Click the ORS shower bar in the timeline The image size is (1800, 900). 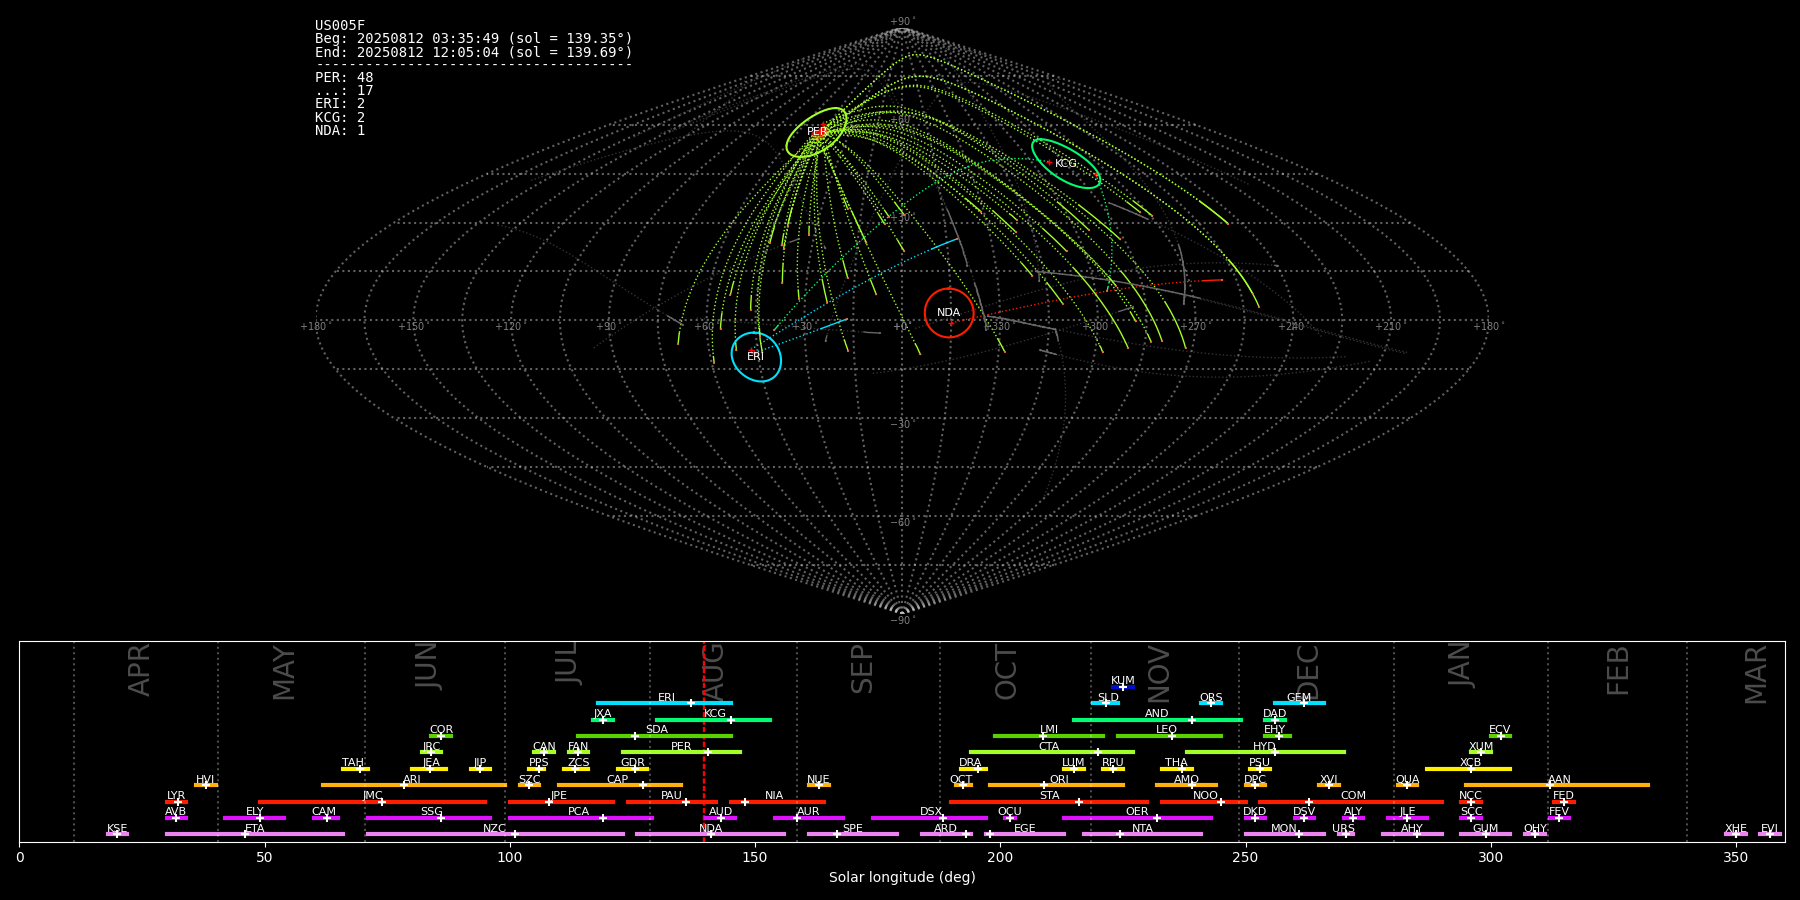[x=1211, y=703]
